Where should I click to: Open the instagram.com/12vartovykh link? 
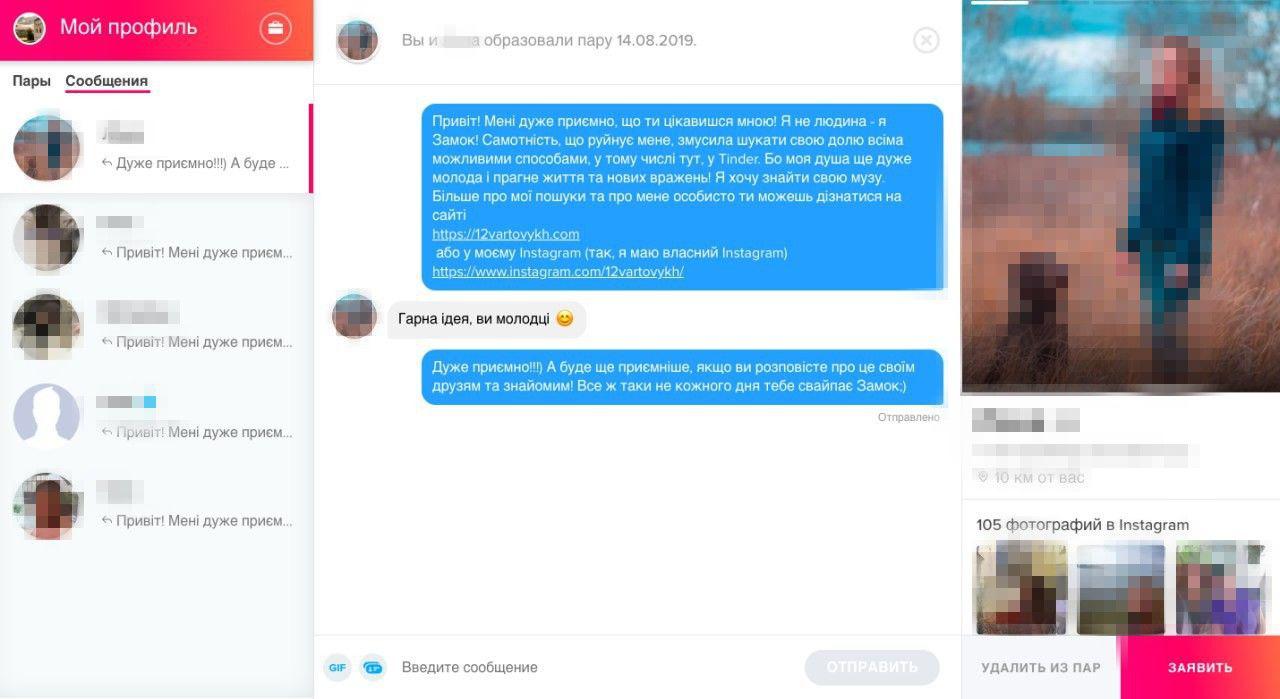tap(558, 271)
